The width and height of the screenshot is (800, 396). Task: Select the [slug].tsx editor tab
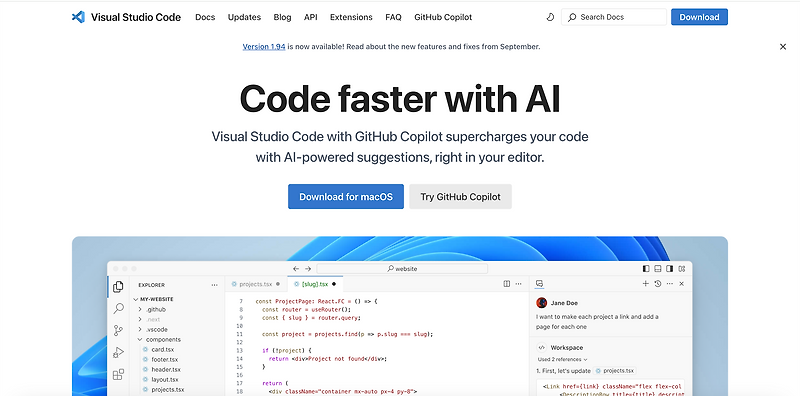coord(315,284)
